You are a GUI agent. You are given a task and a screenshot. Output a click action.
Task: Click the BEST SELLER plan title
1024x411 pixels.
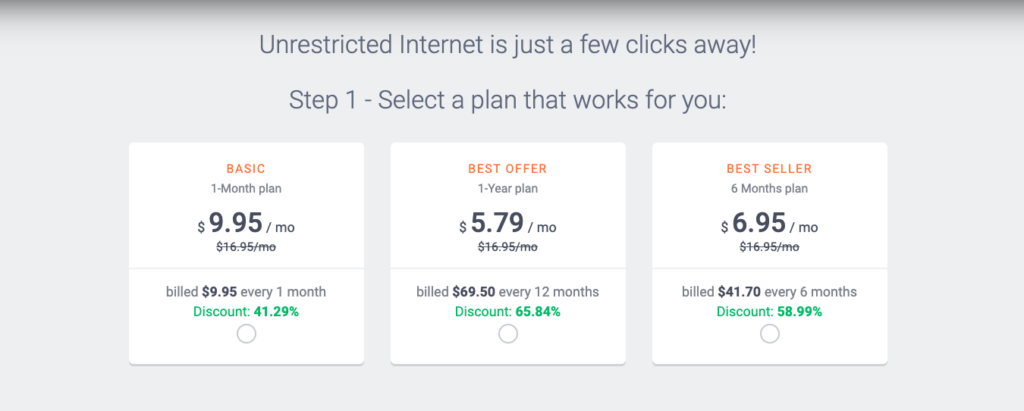pyautogui.click(x=769, y=169)
